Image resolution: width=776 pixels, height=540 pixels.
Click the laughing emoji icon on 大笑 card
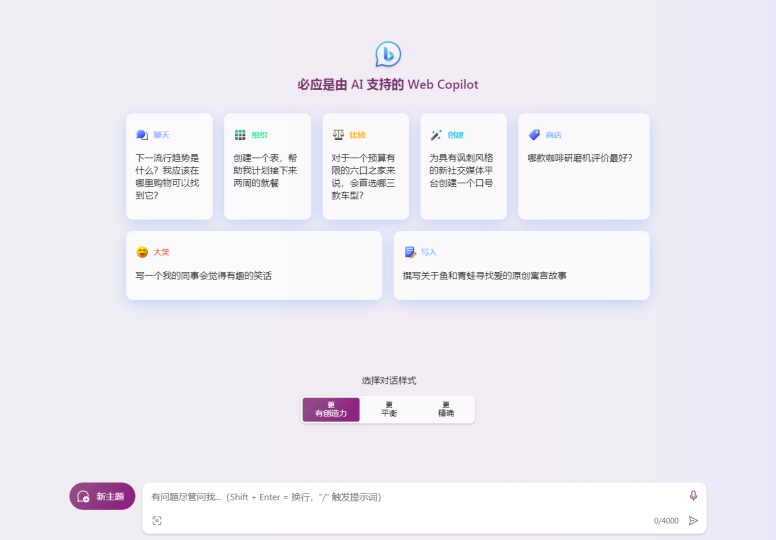pos(142,252)
